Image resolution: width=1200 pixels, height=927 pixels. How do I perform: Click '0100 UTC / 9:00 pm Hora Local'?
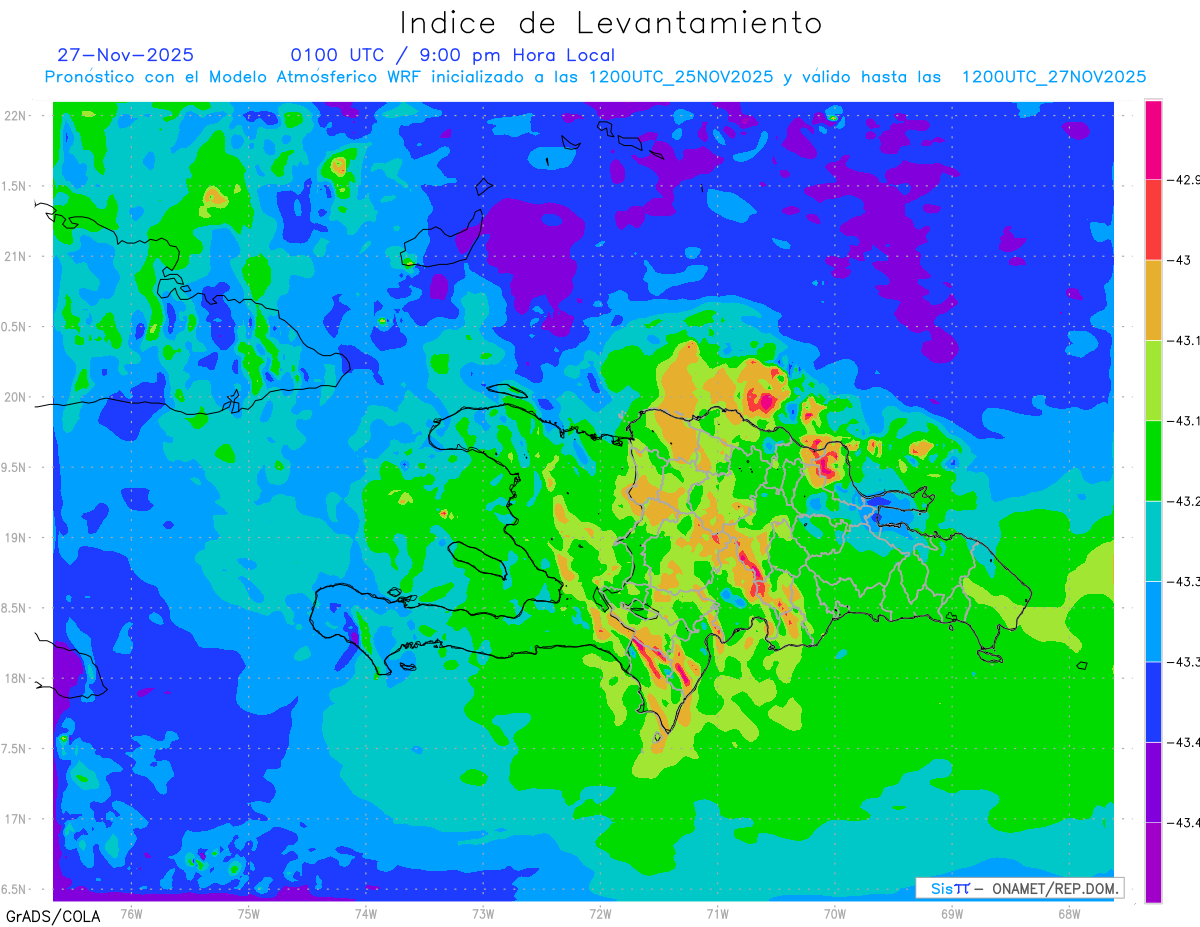click(453, 55)
